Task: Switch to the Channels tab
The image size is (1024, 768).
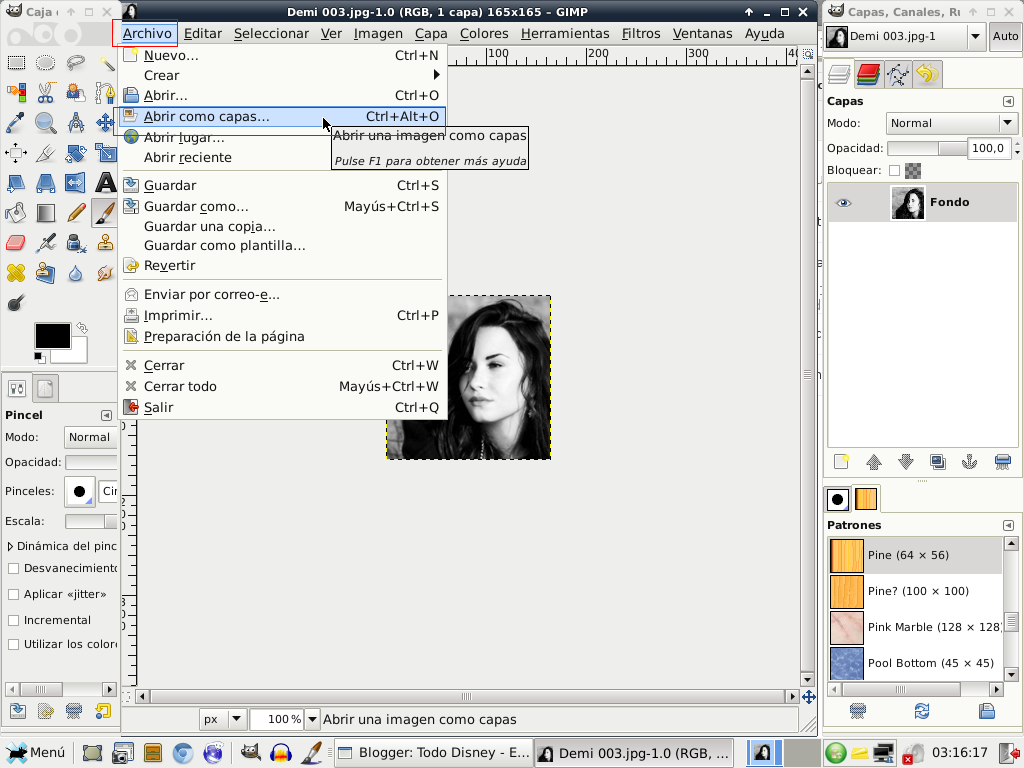Action: point(869,74)
